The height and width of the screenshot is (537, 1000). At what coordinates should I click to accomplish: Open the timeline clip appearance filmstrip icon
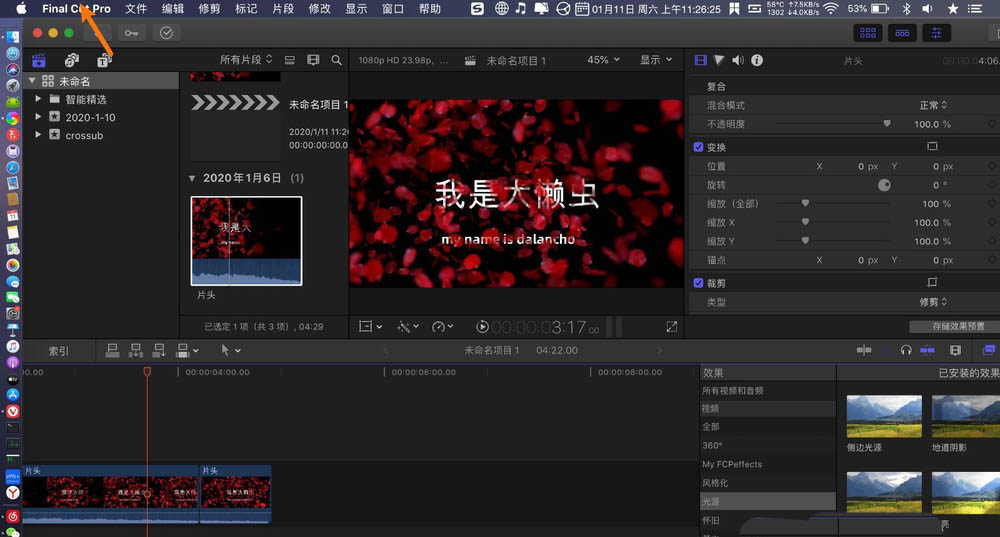(x=955, y=350)
